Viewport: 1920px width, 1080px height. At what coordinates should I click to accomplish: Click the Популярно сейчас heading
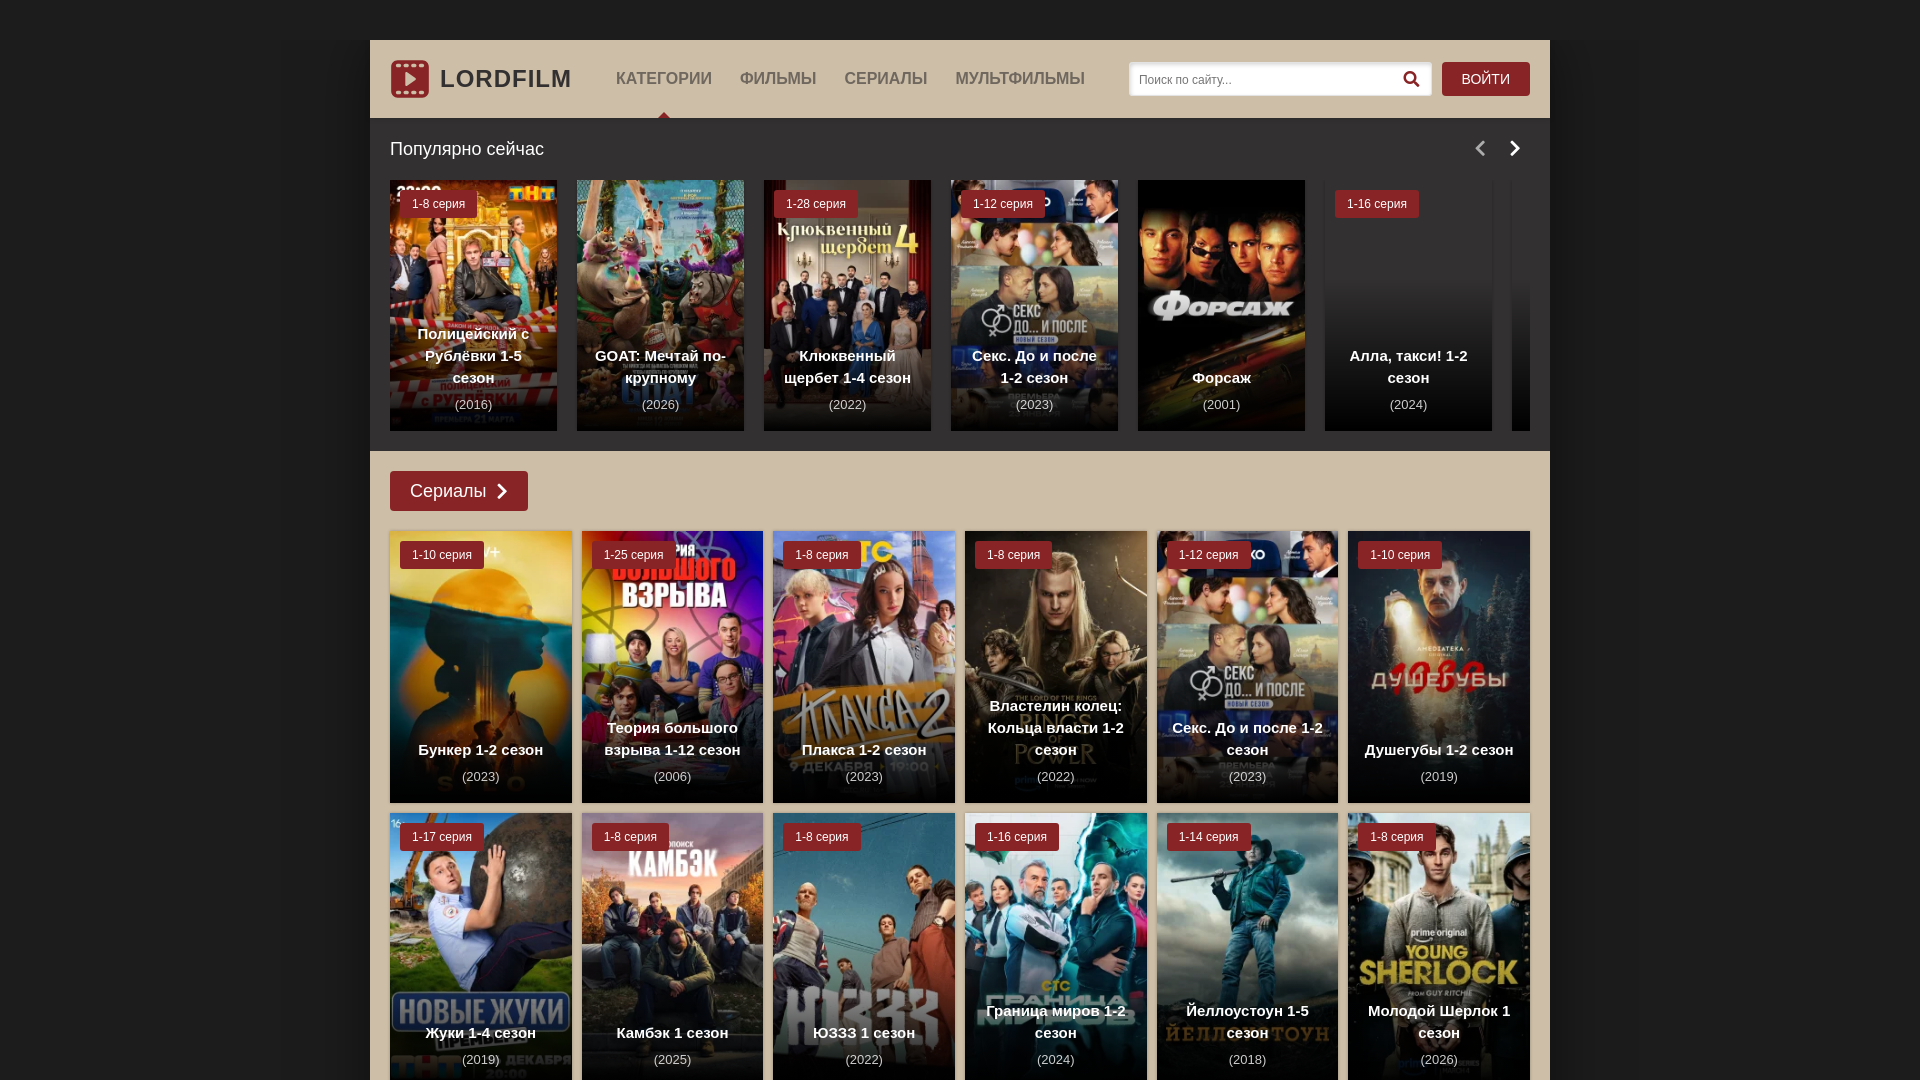coord(467,149)
